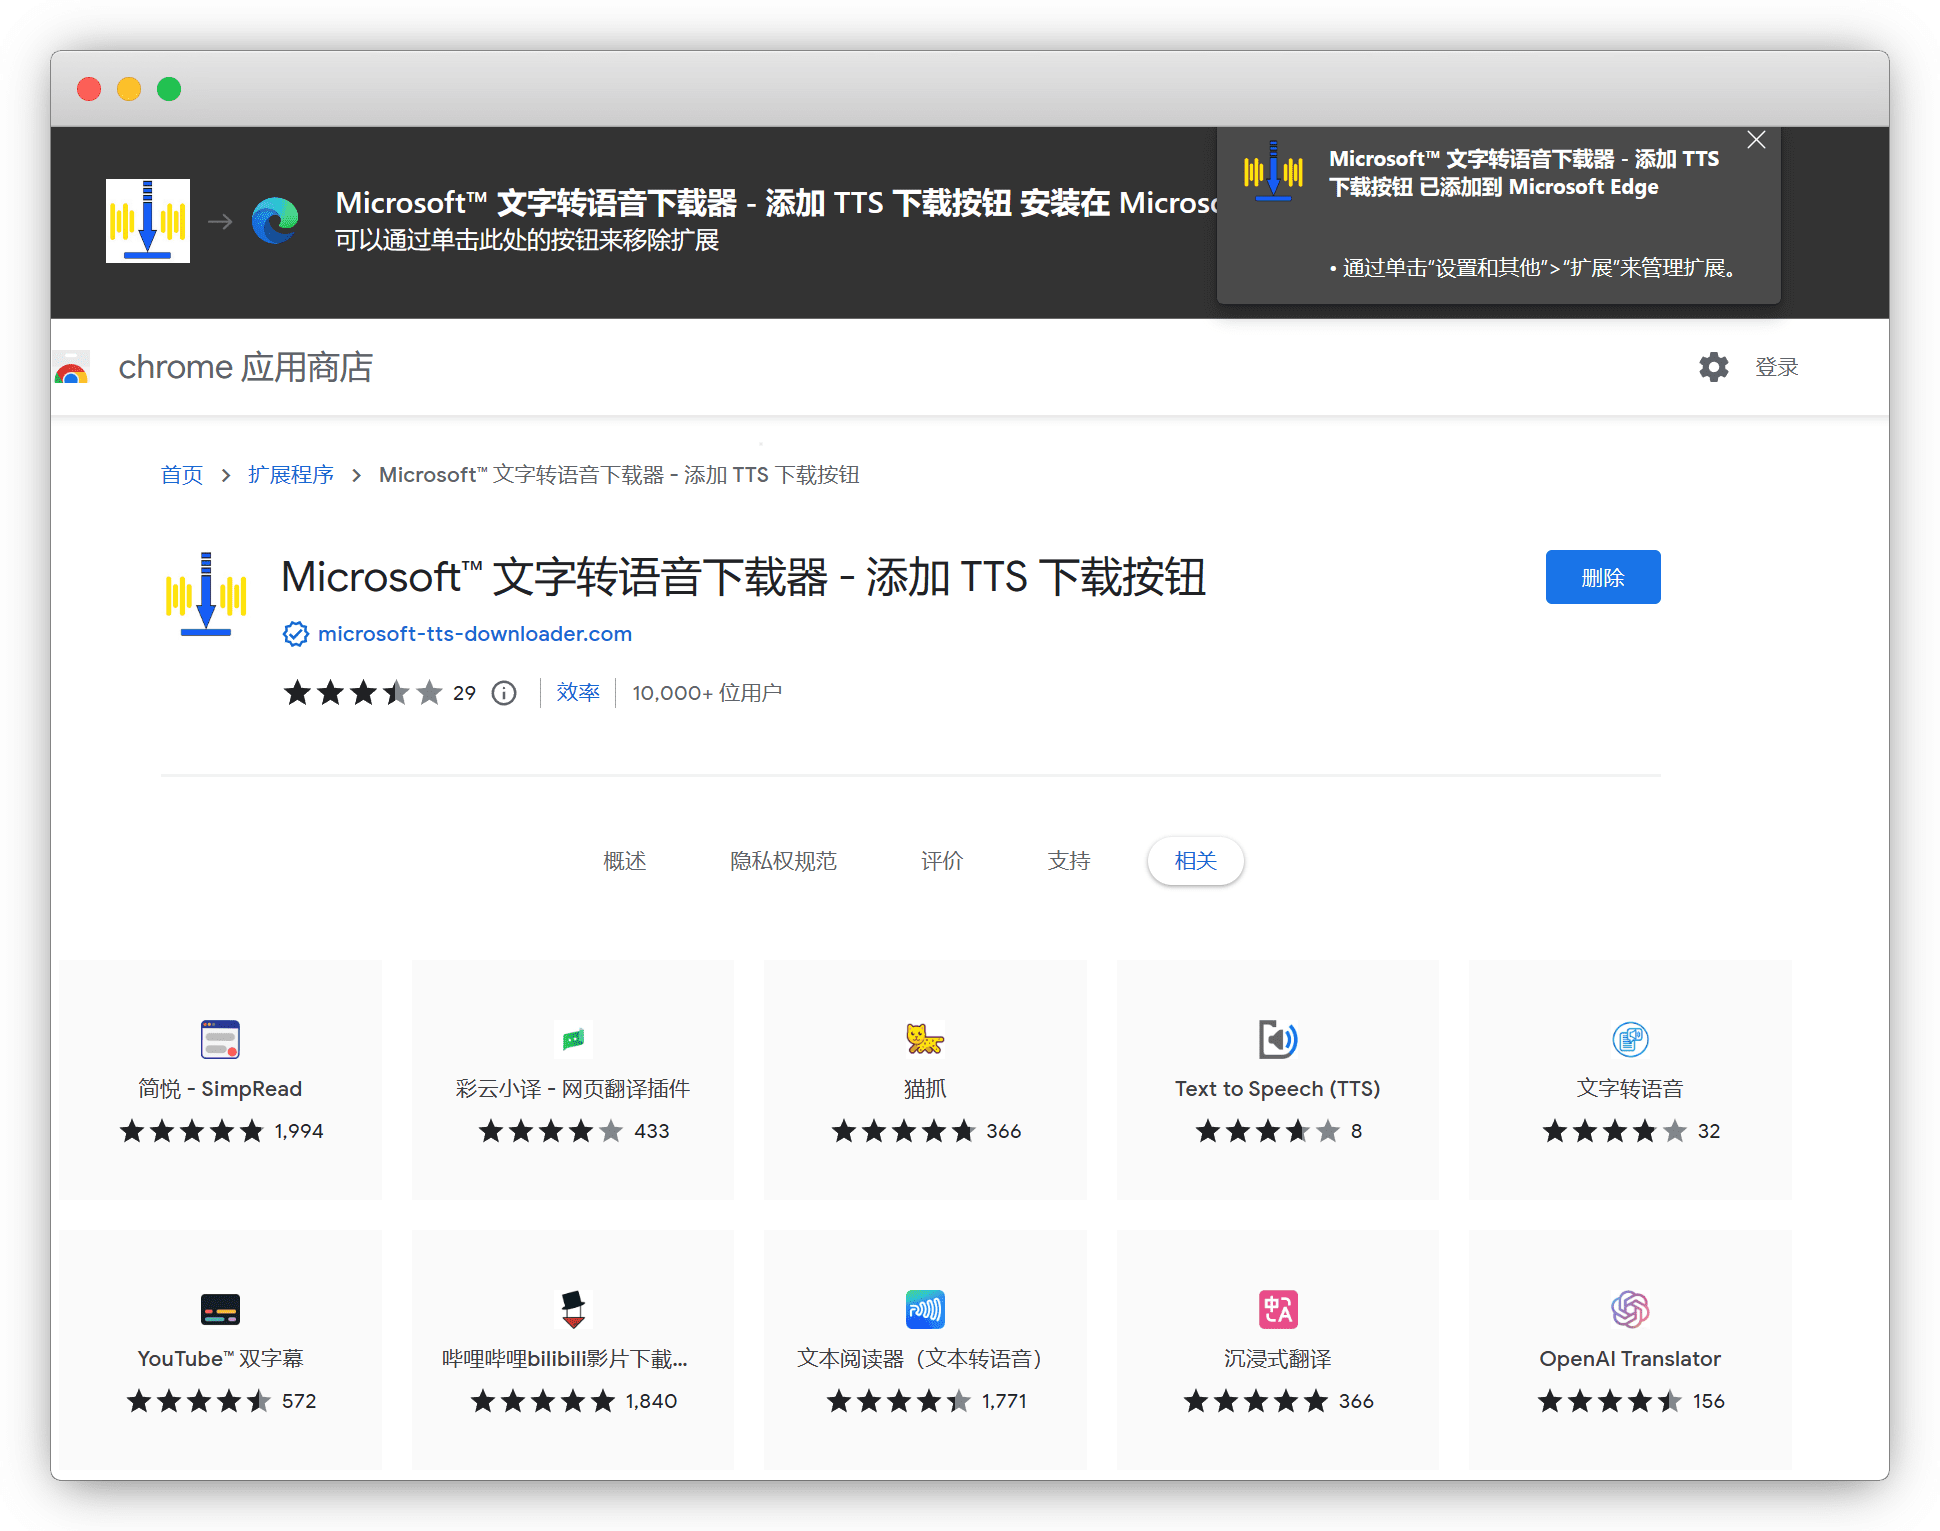Open the OpenAI Translator icon
Image resolution: width=1940 pixels, height=1531 pixels.
coord(1630,1309)
